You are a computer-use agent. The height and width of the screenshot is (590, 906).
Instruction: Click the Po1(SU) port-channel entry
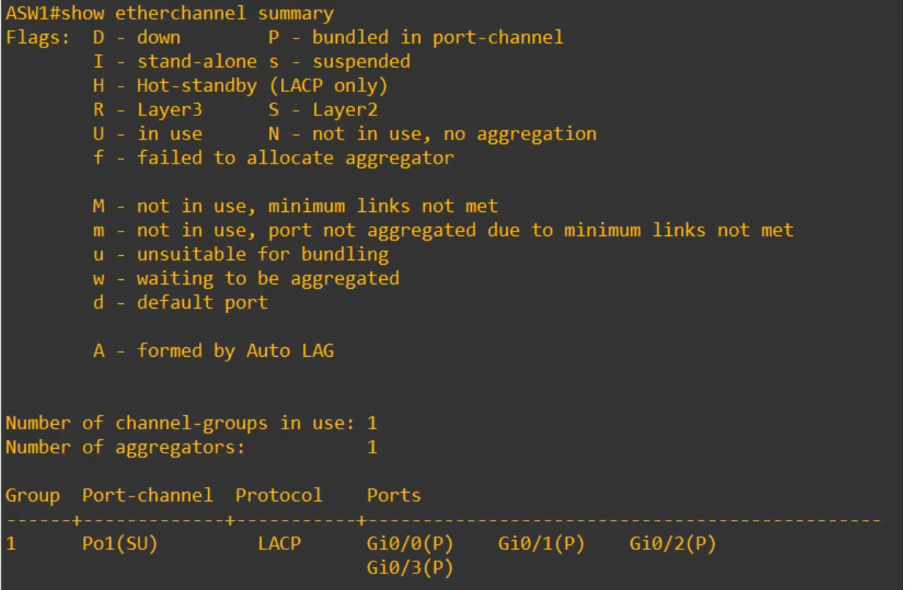pos(120,544)
